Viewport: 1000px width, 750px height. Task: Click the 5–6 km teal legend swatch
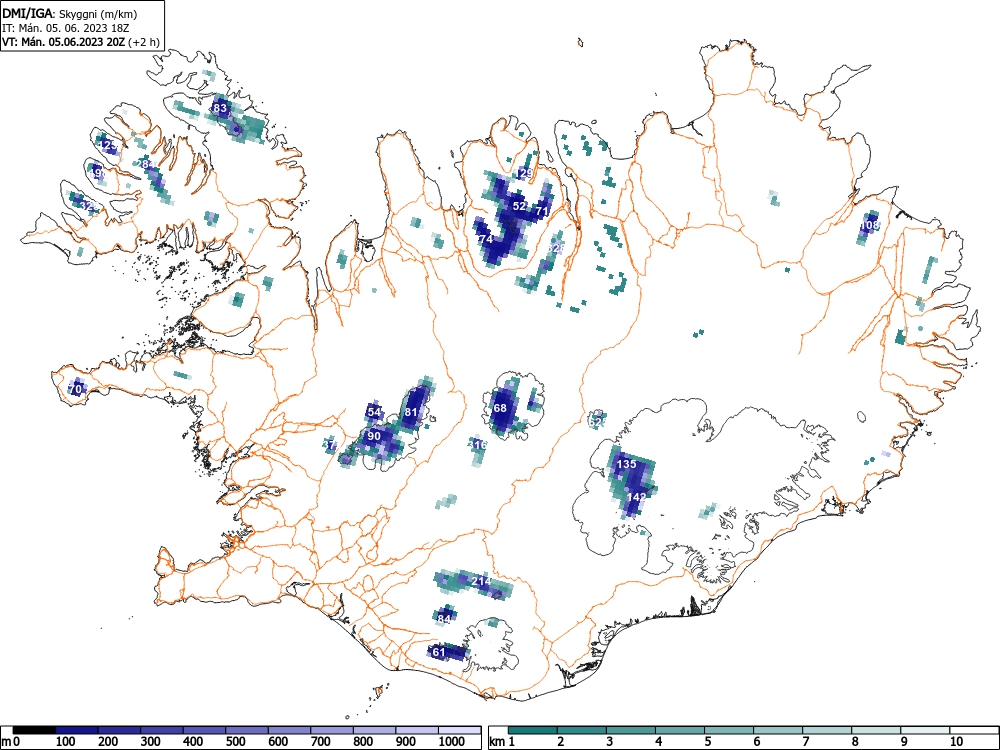click(x=728, y=731)
